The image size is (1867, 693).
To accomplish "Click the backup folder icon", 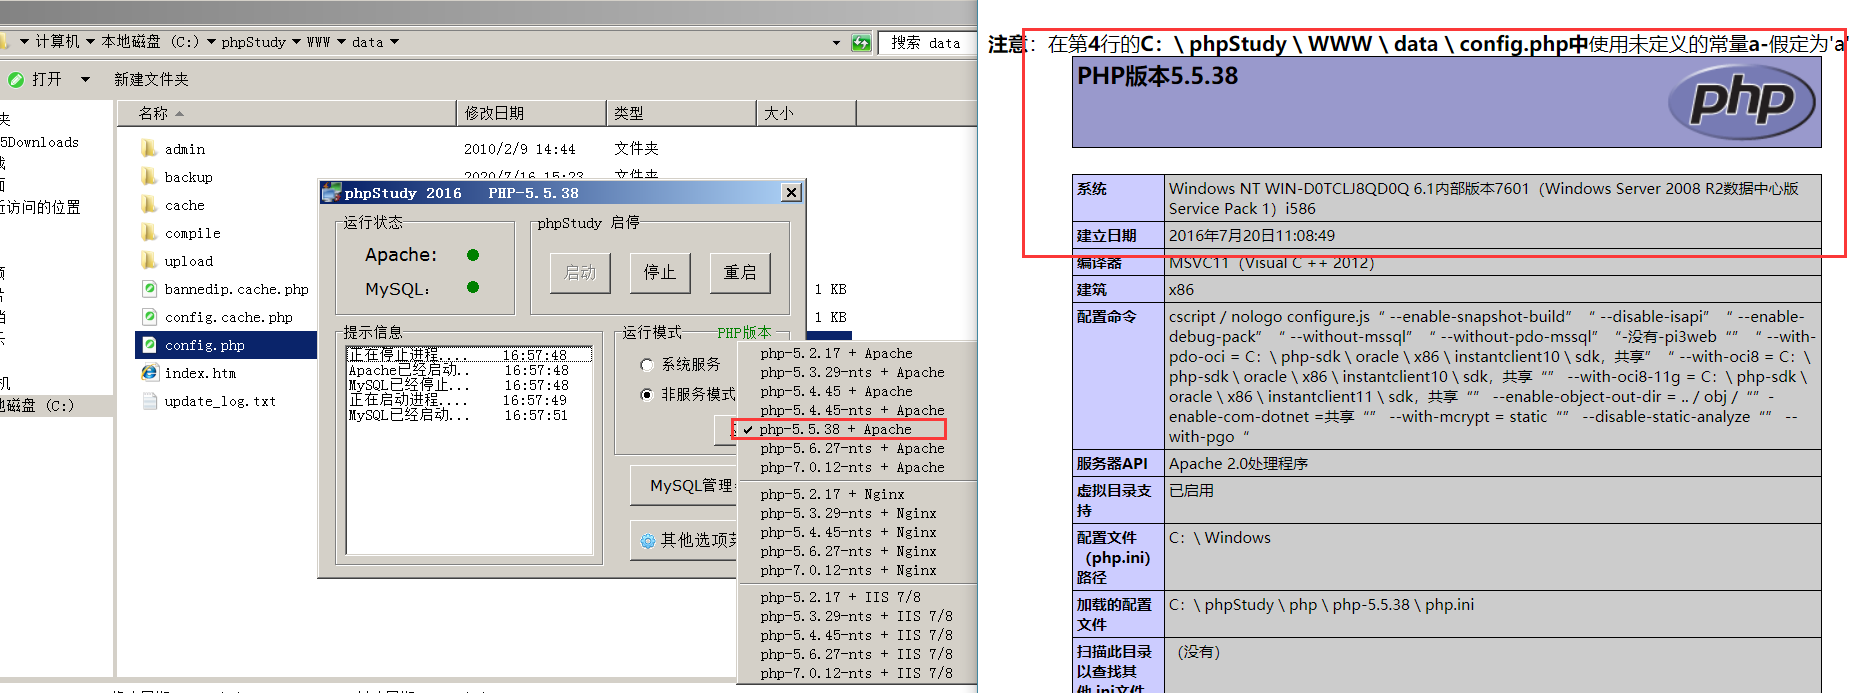I will pyautogui.click(x=149, y=176).
